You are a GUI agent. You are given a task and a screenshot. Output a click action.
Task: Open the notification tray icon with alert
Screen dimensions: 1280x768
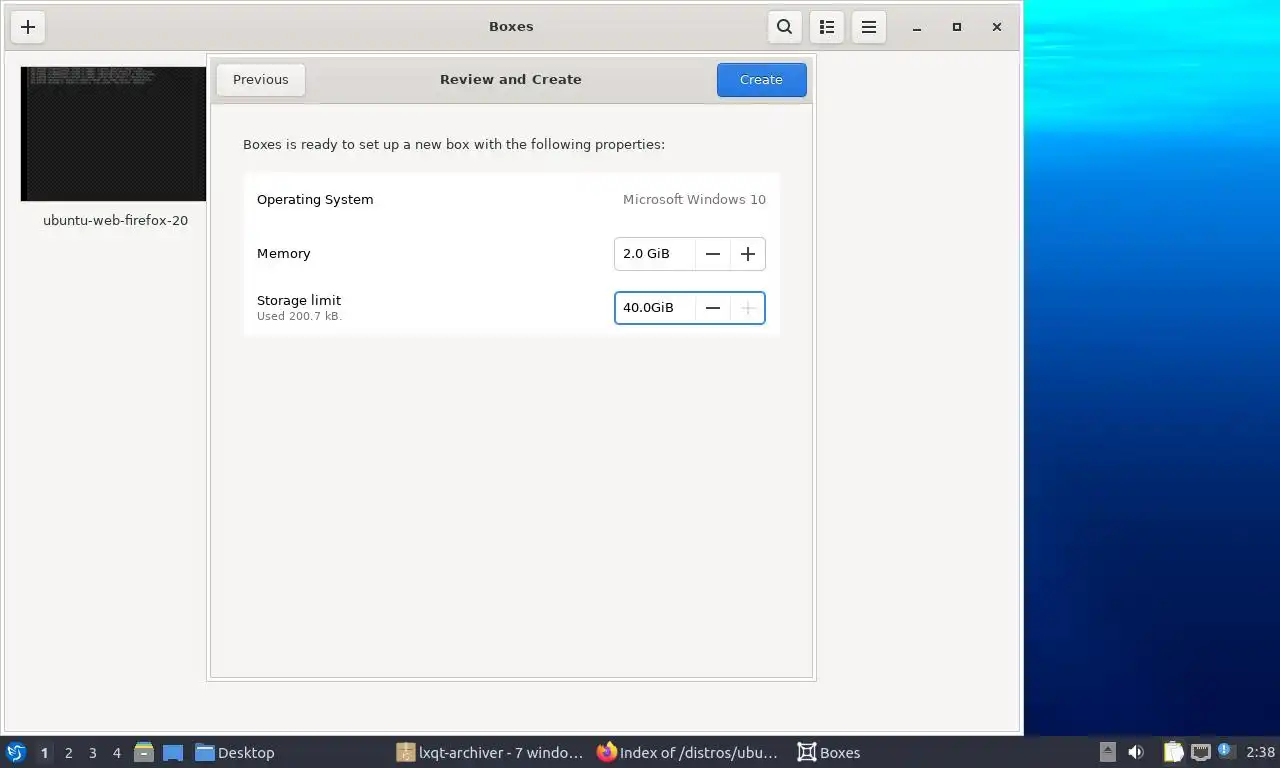click(x=1226, y=751)
